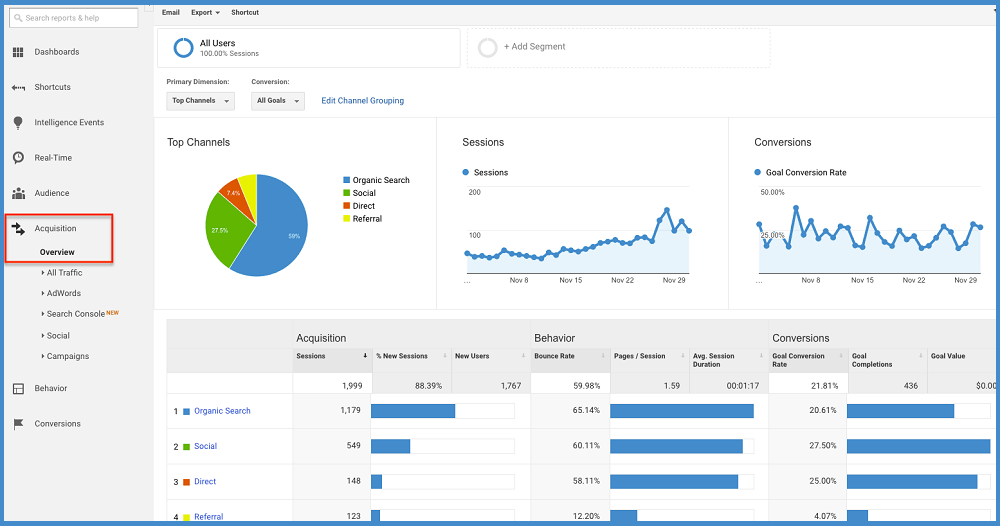Sort by Goal Conversion Rate arrow
This screenshot has height=526, width=1000.
[x=841, y=356]
